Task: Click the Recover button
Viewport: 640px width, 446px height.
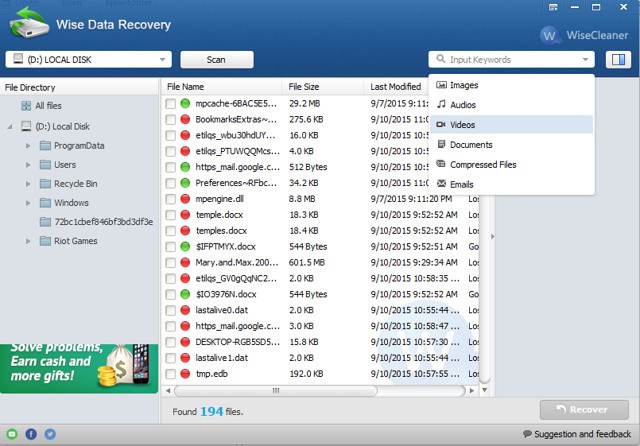Action: [x=584, y=410]
